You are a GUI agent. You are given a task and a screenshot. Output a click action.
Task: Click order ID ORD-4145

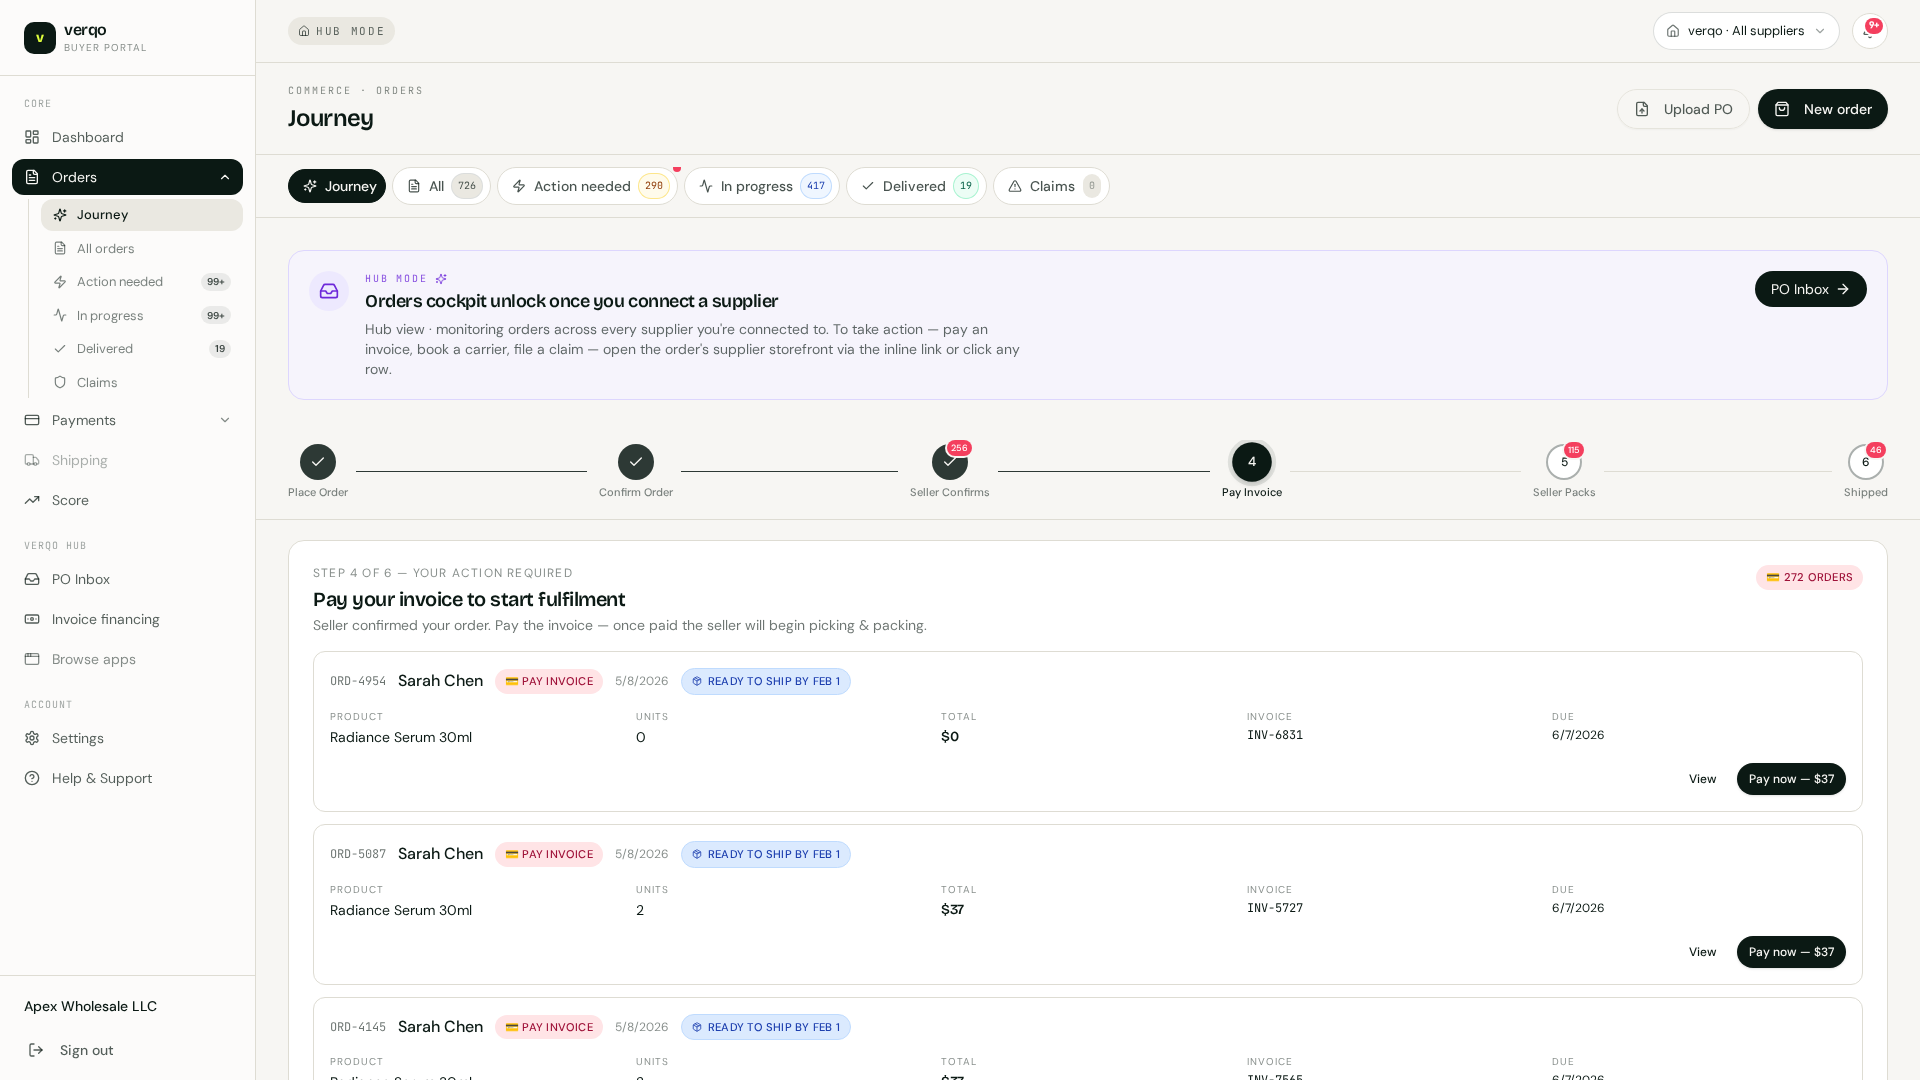point(358,1027)
